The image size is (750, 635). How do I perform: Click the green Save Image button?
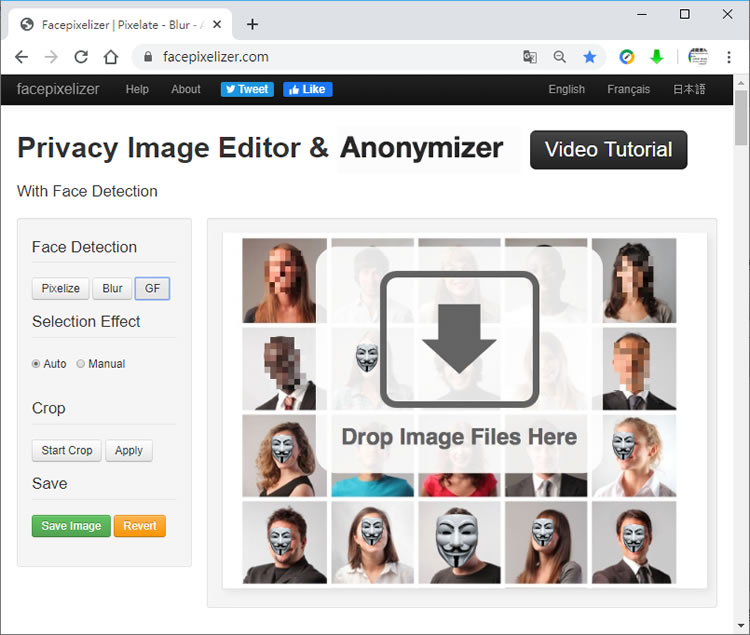[71, 526]
